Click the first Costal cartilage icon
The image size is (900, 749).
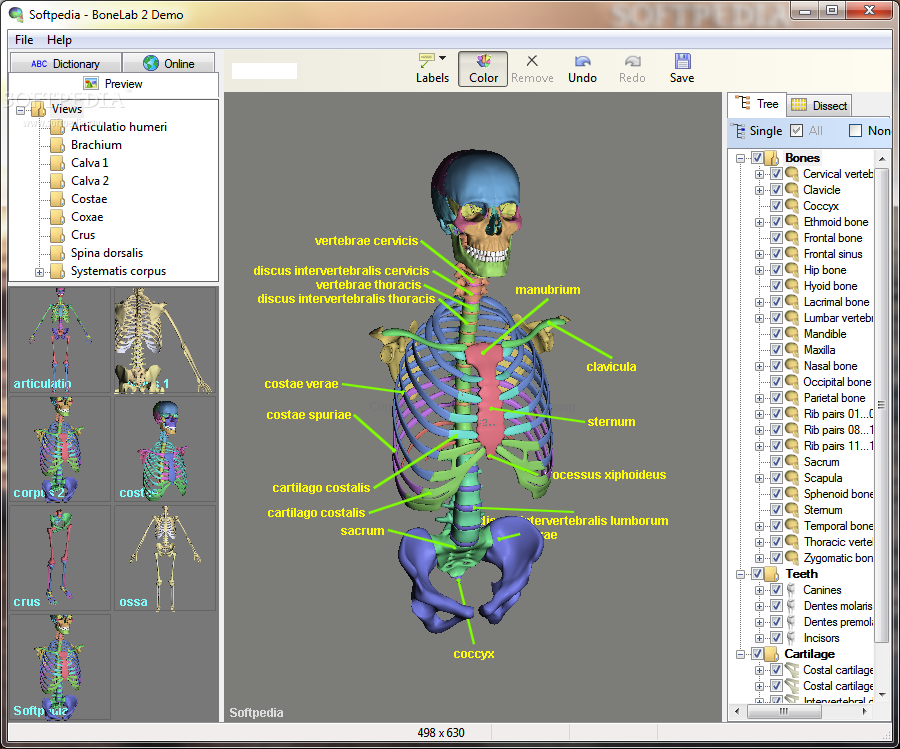[792, 670]
